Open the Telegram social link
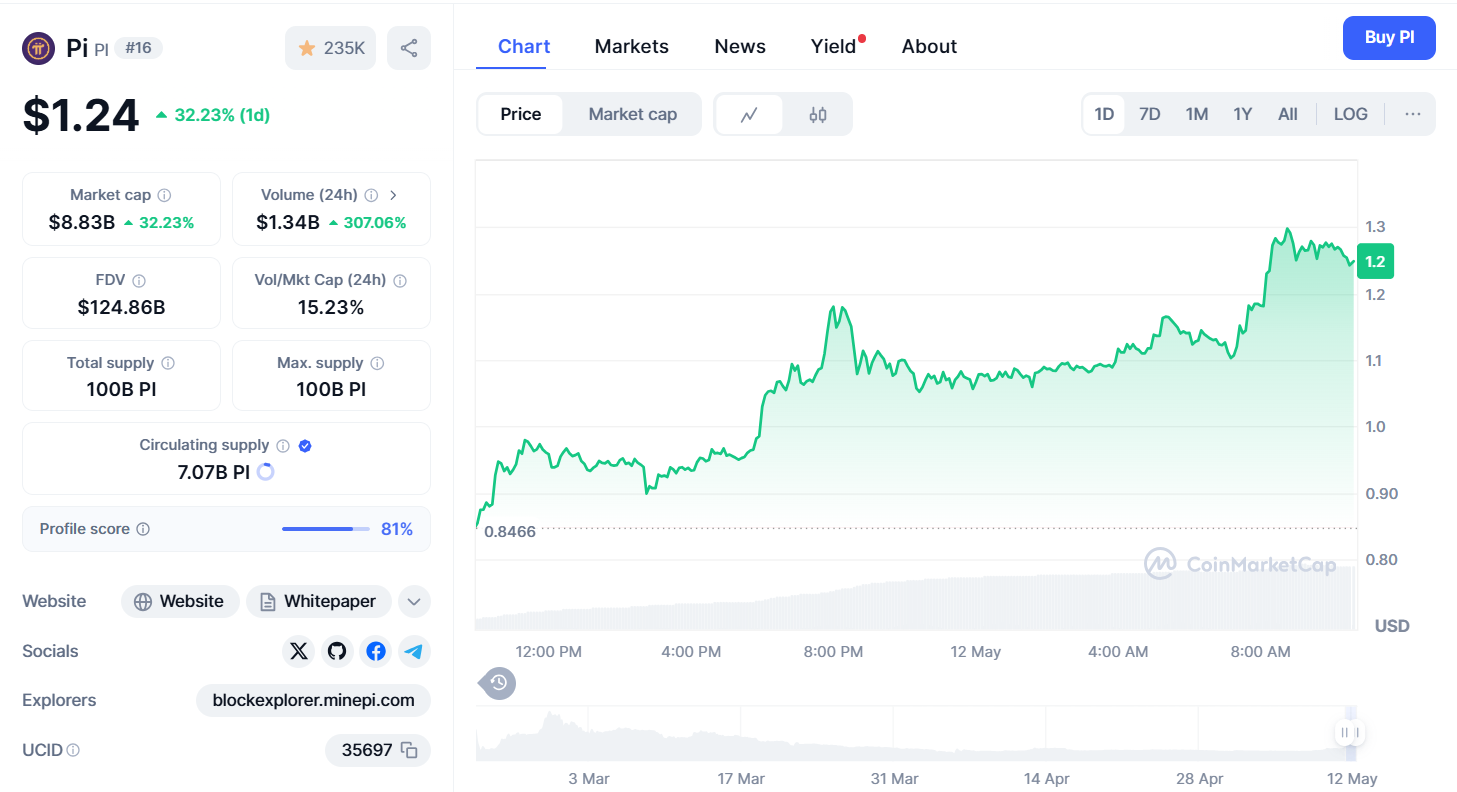The width and height of the screenshot is (1457, 792). click(x=414, y=652)
